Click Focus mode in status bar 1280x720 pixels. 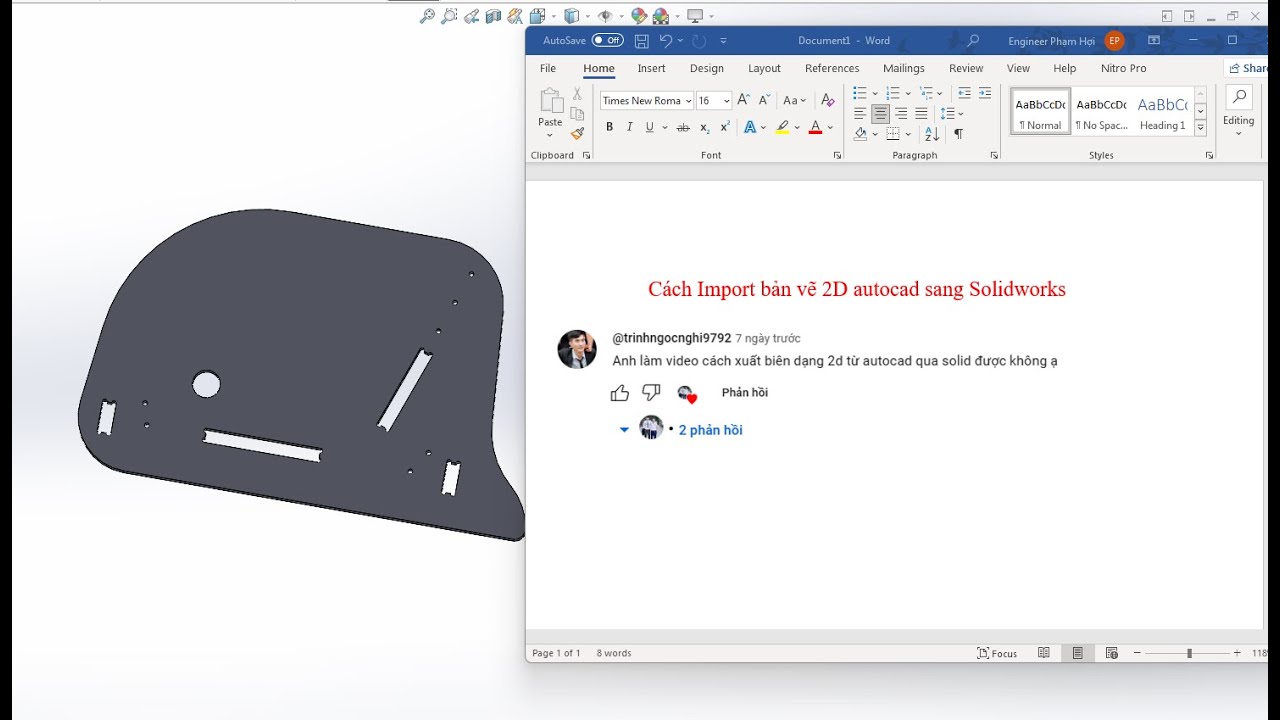[997, 653]
